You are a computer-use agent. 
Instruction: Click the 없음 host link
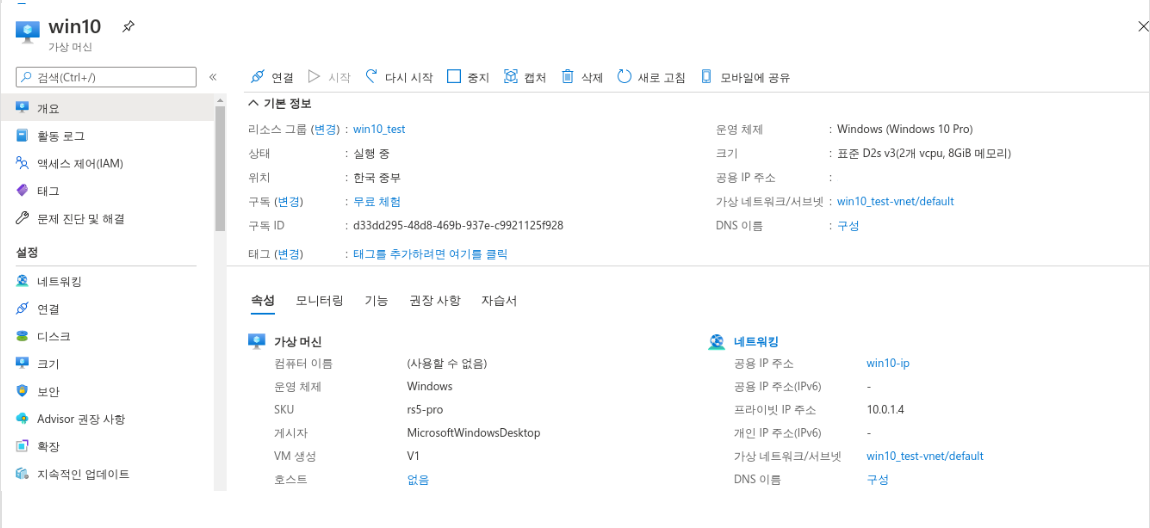(418, 480)
